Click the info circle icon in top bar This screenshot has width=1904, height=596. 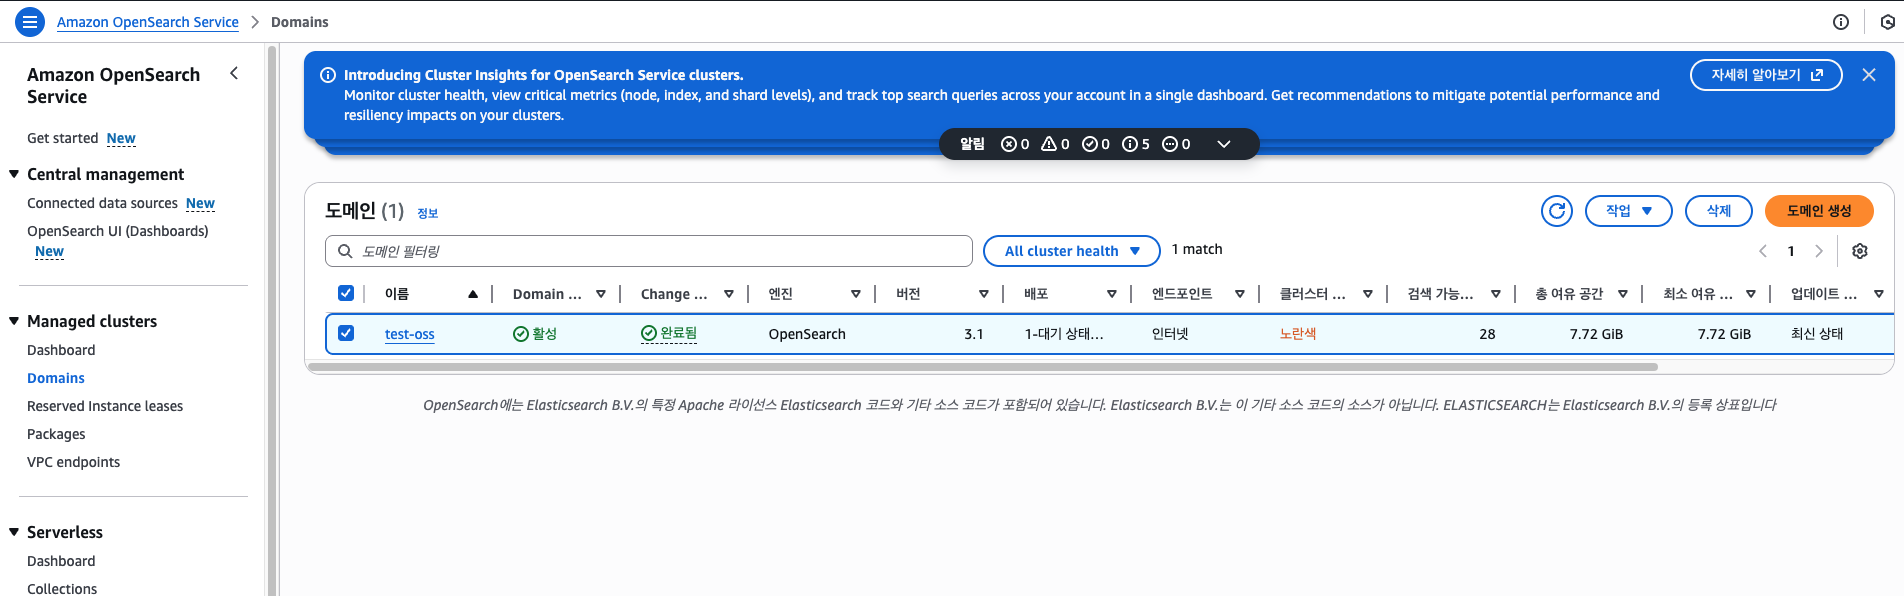(x=1840, y=22)
